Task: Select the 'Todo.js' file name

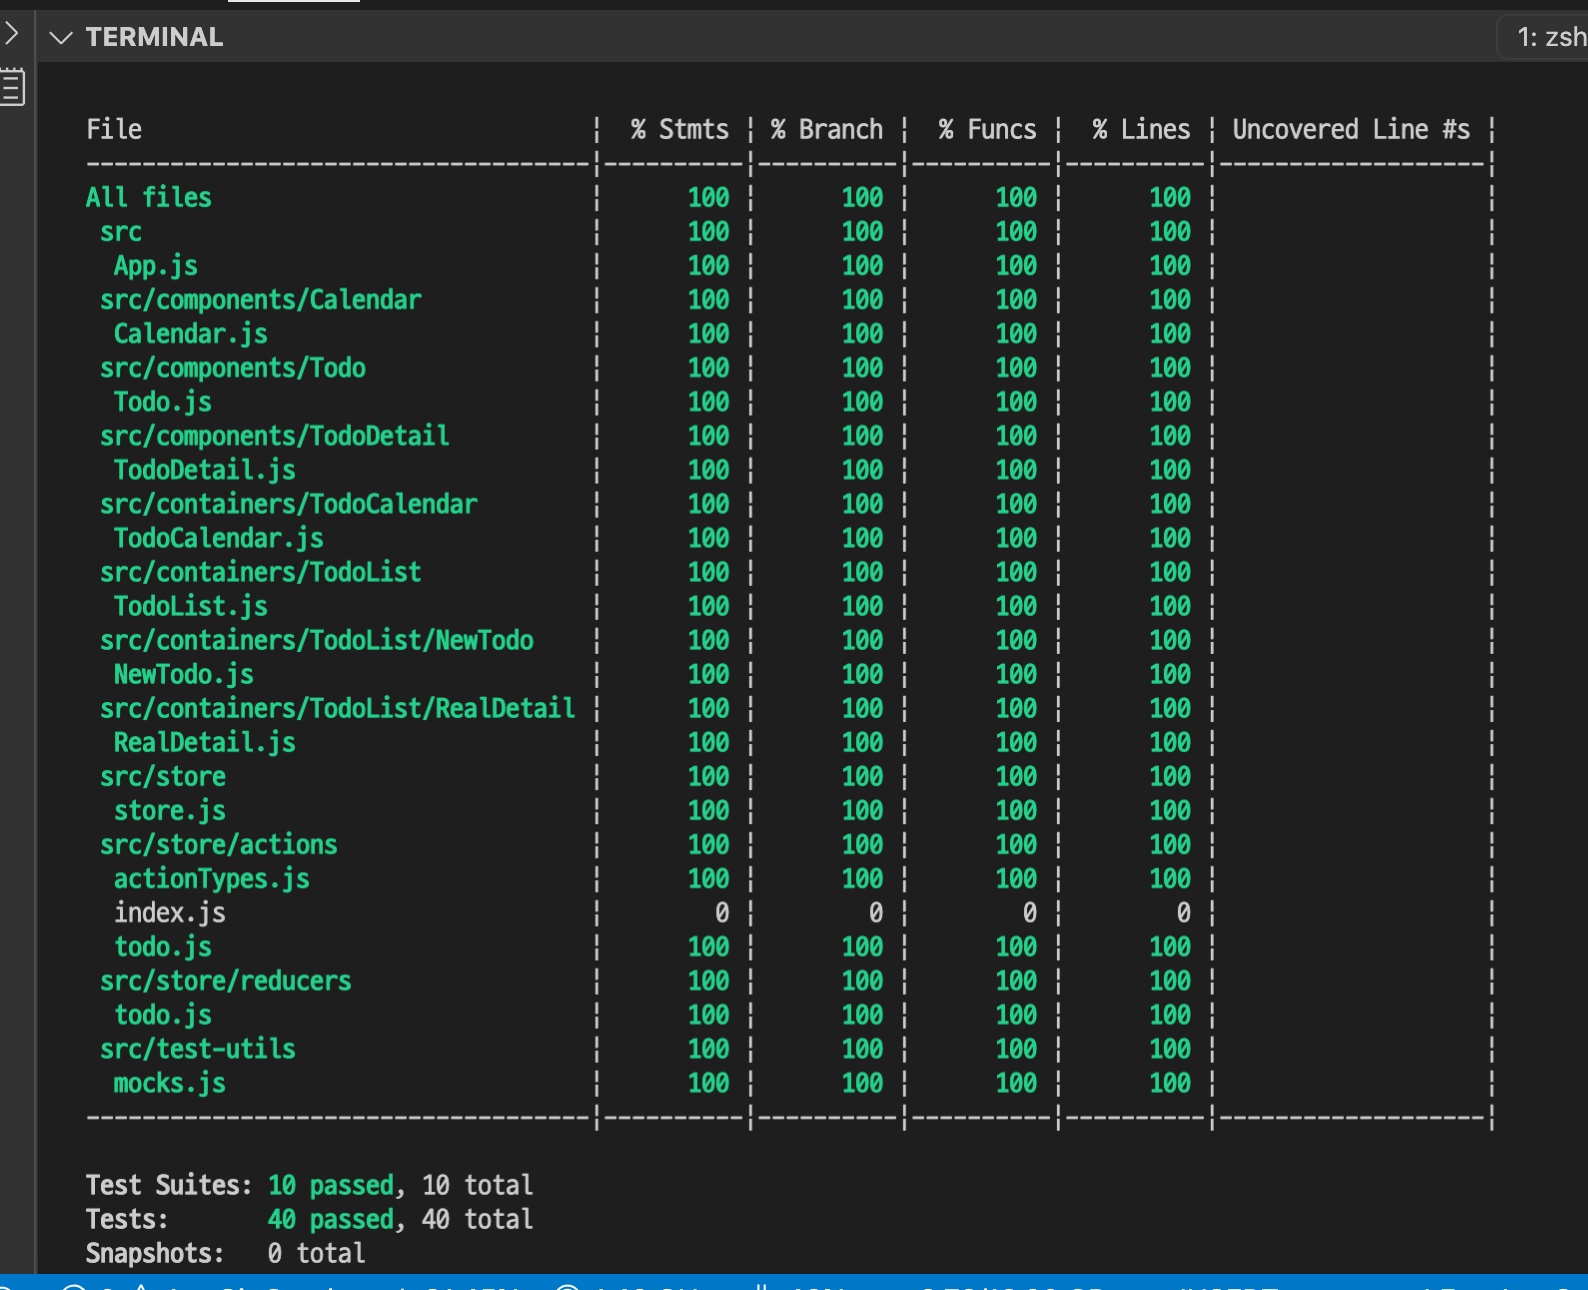Action: tap(163, 402)
